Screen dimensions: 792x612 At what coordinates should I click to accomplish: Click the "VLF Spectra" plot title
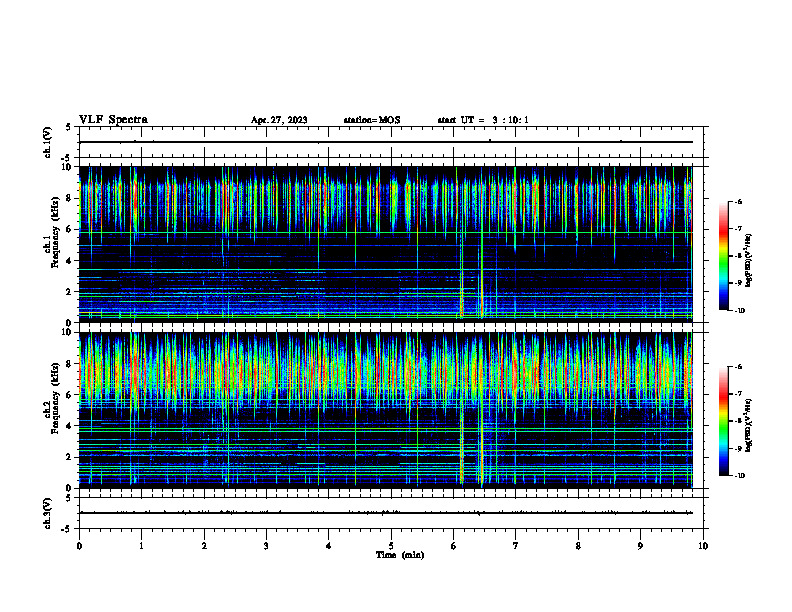tap(113, 120)
